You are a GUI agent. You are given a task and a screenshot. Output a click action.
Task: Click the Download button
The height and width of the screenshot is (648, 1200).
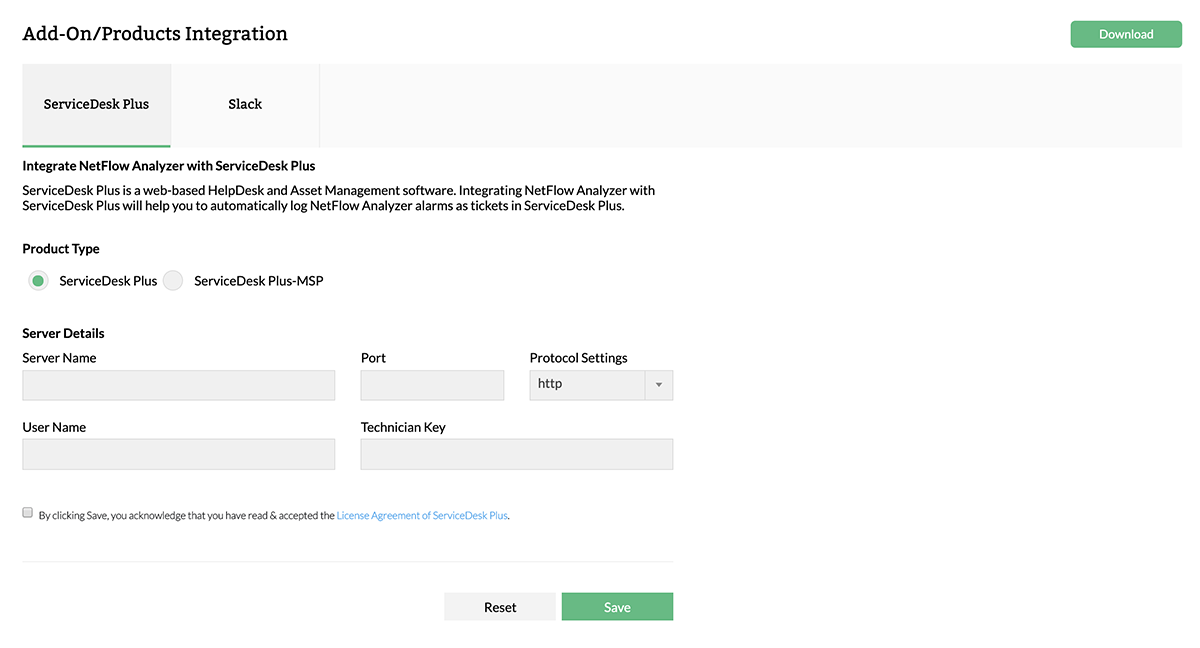[x=1126, y=33]
